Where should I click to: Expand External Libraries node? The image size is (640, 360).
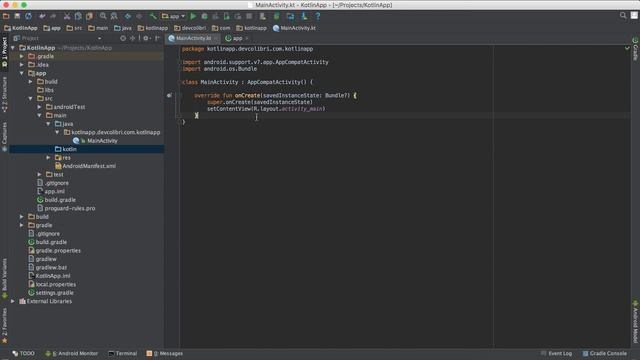(13, 301)
